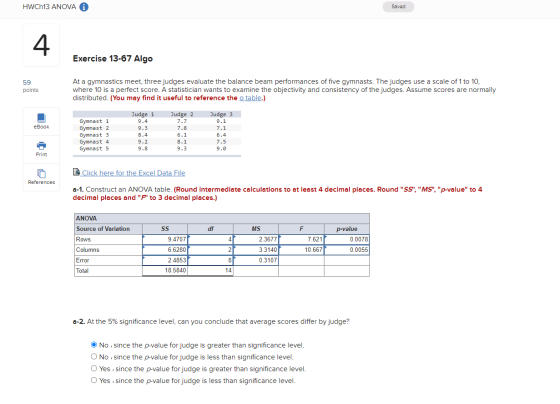Viewport: 560px width, 404px height.
Task: Click the Print icon in sidebar
Action: point(41,145)
